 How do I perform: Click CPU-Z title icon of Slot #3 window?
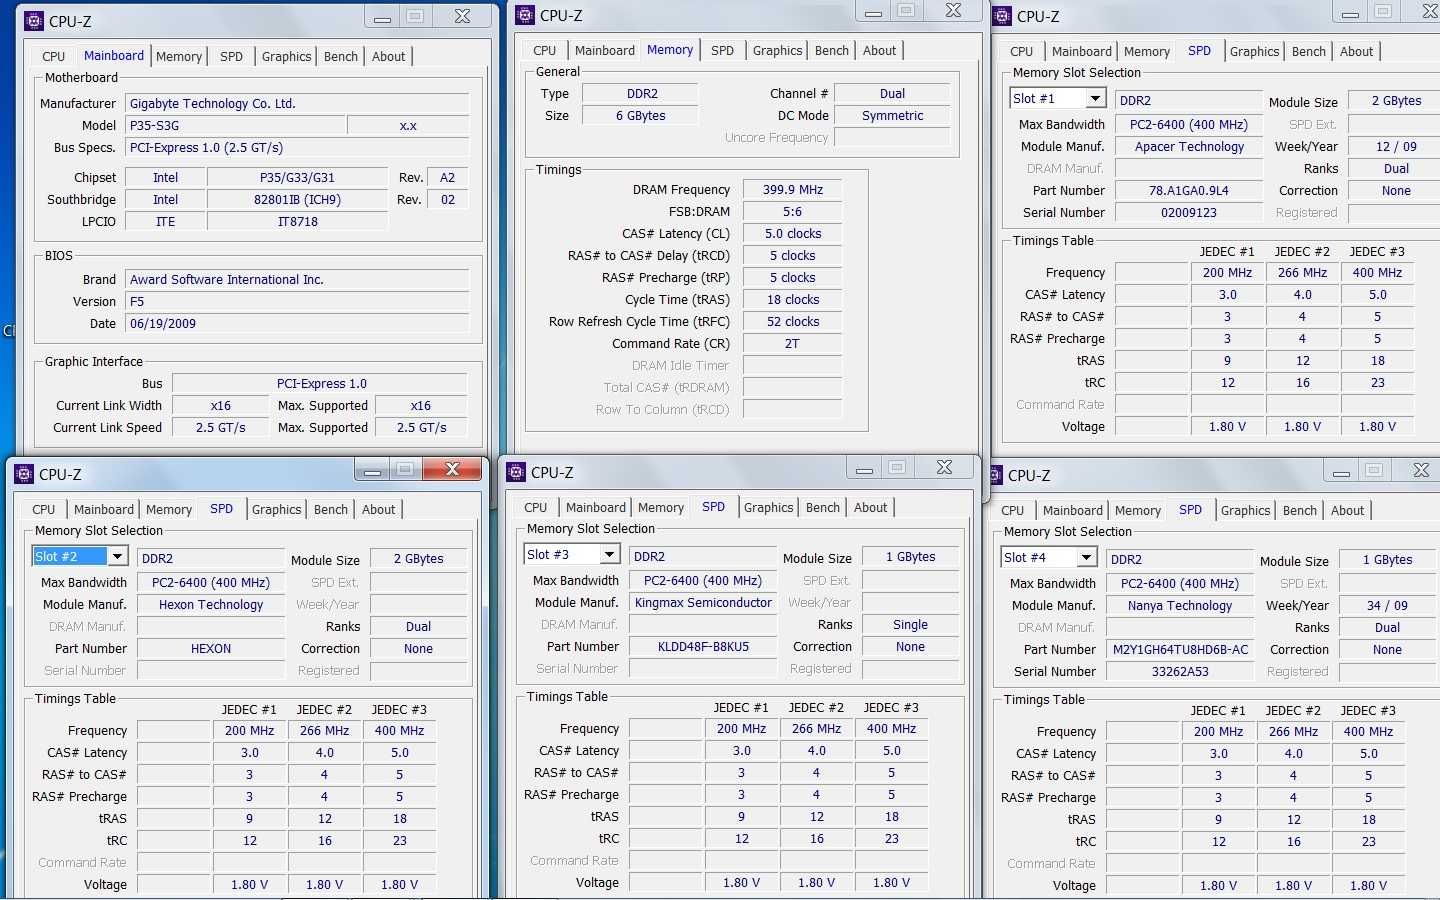coord(515,472)
